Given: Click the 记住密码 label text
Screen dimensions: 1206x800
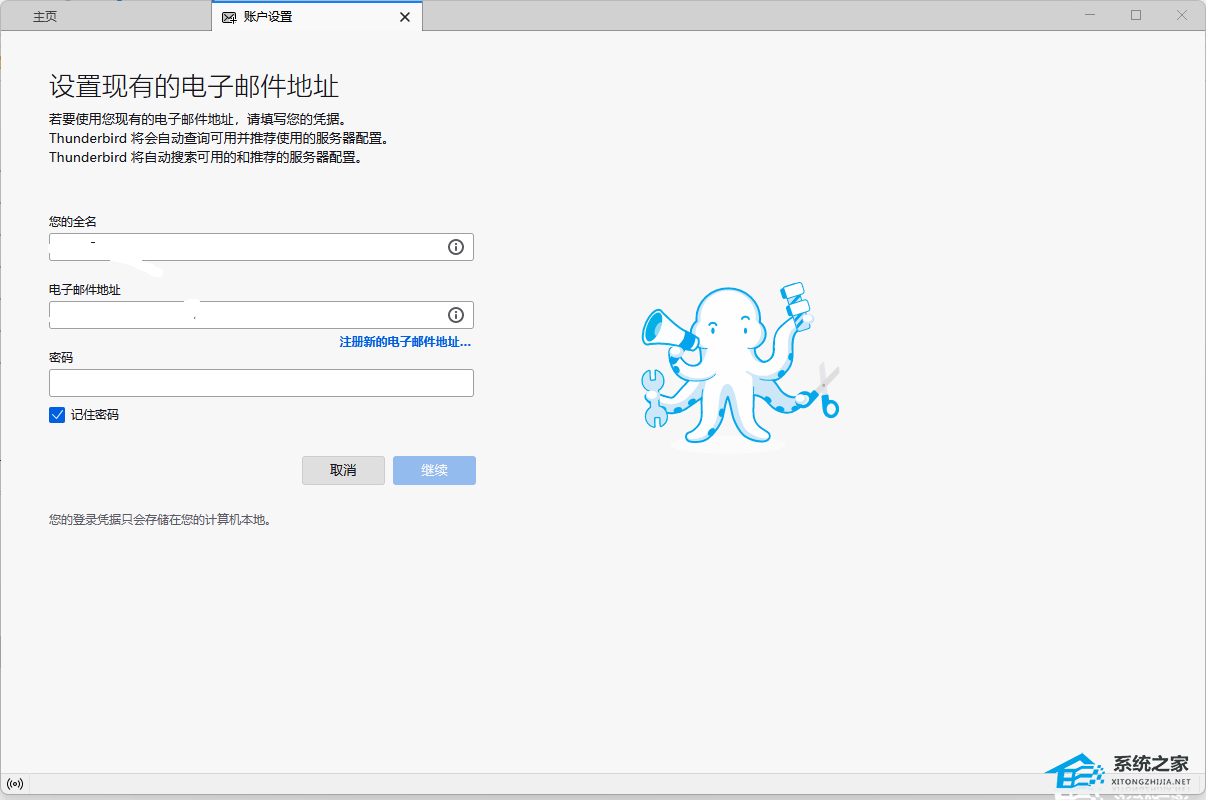Looking at the screenshot, I should pyautogui.click(x=95, y=414).
